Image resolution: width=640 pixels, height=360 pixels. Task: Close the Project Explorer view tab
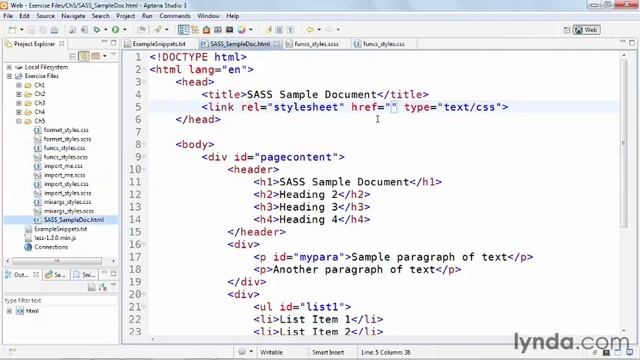[x=62, y=44]
